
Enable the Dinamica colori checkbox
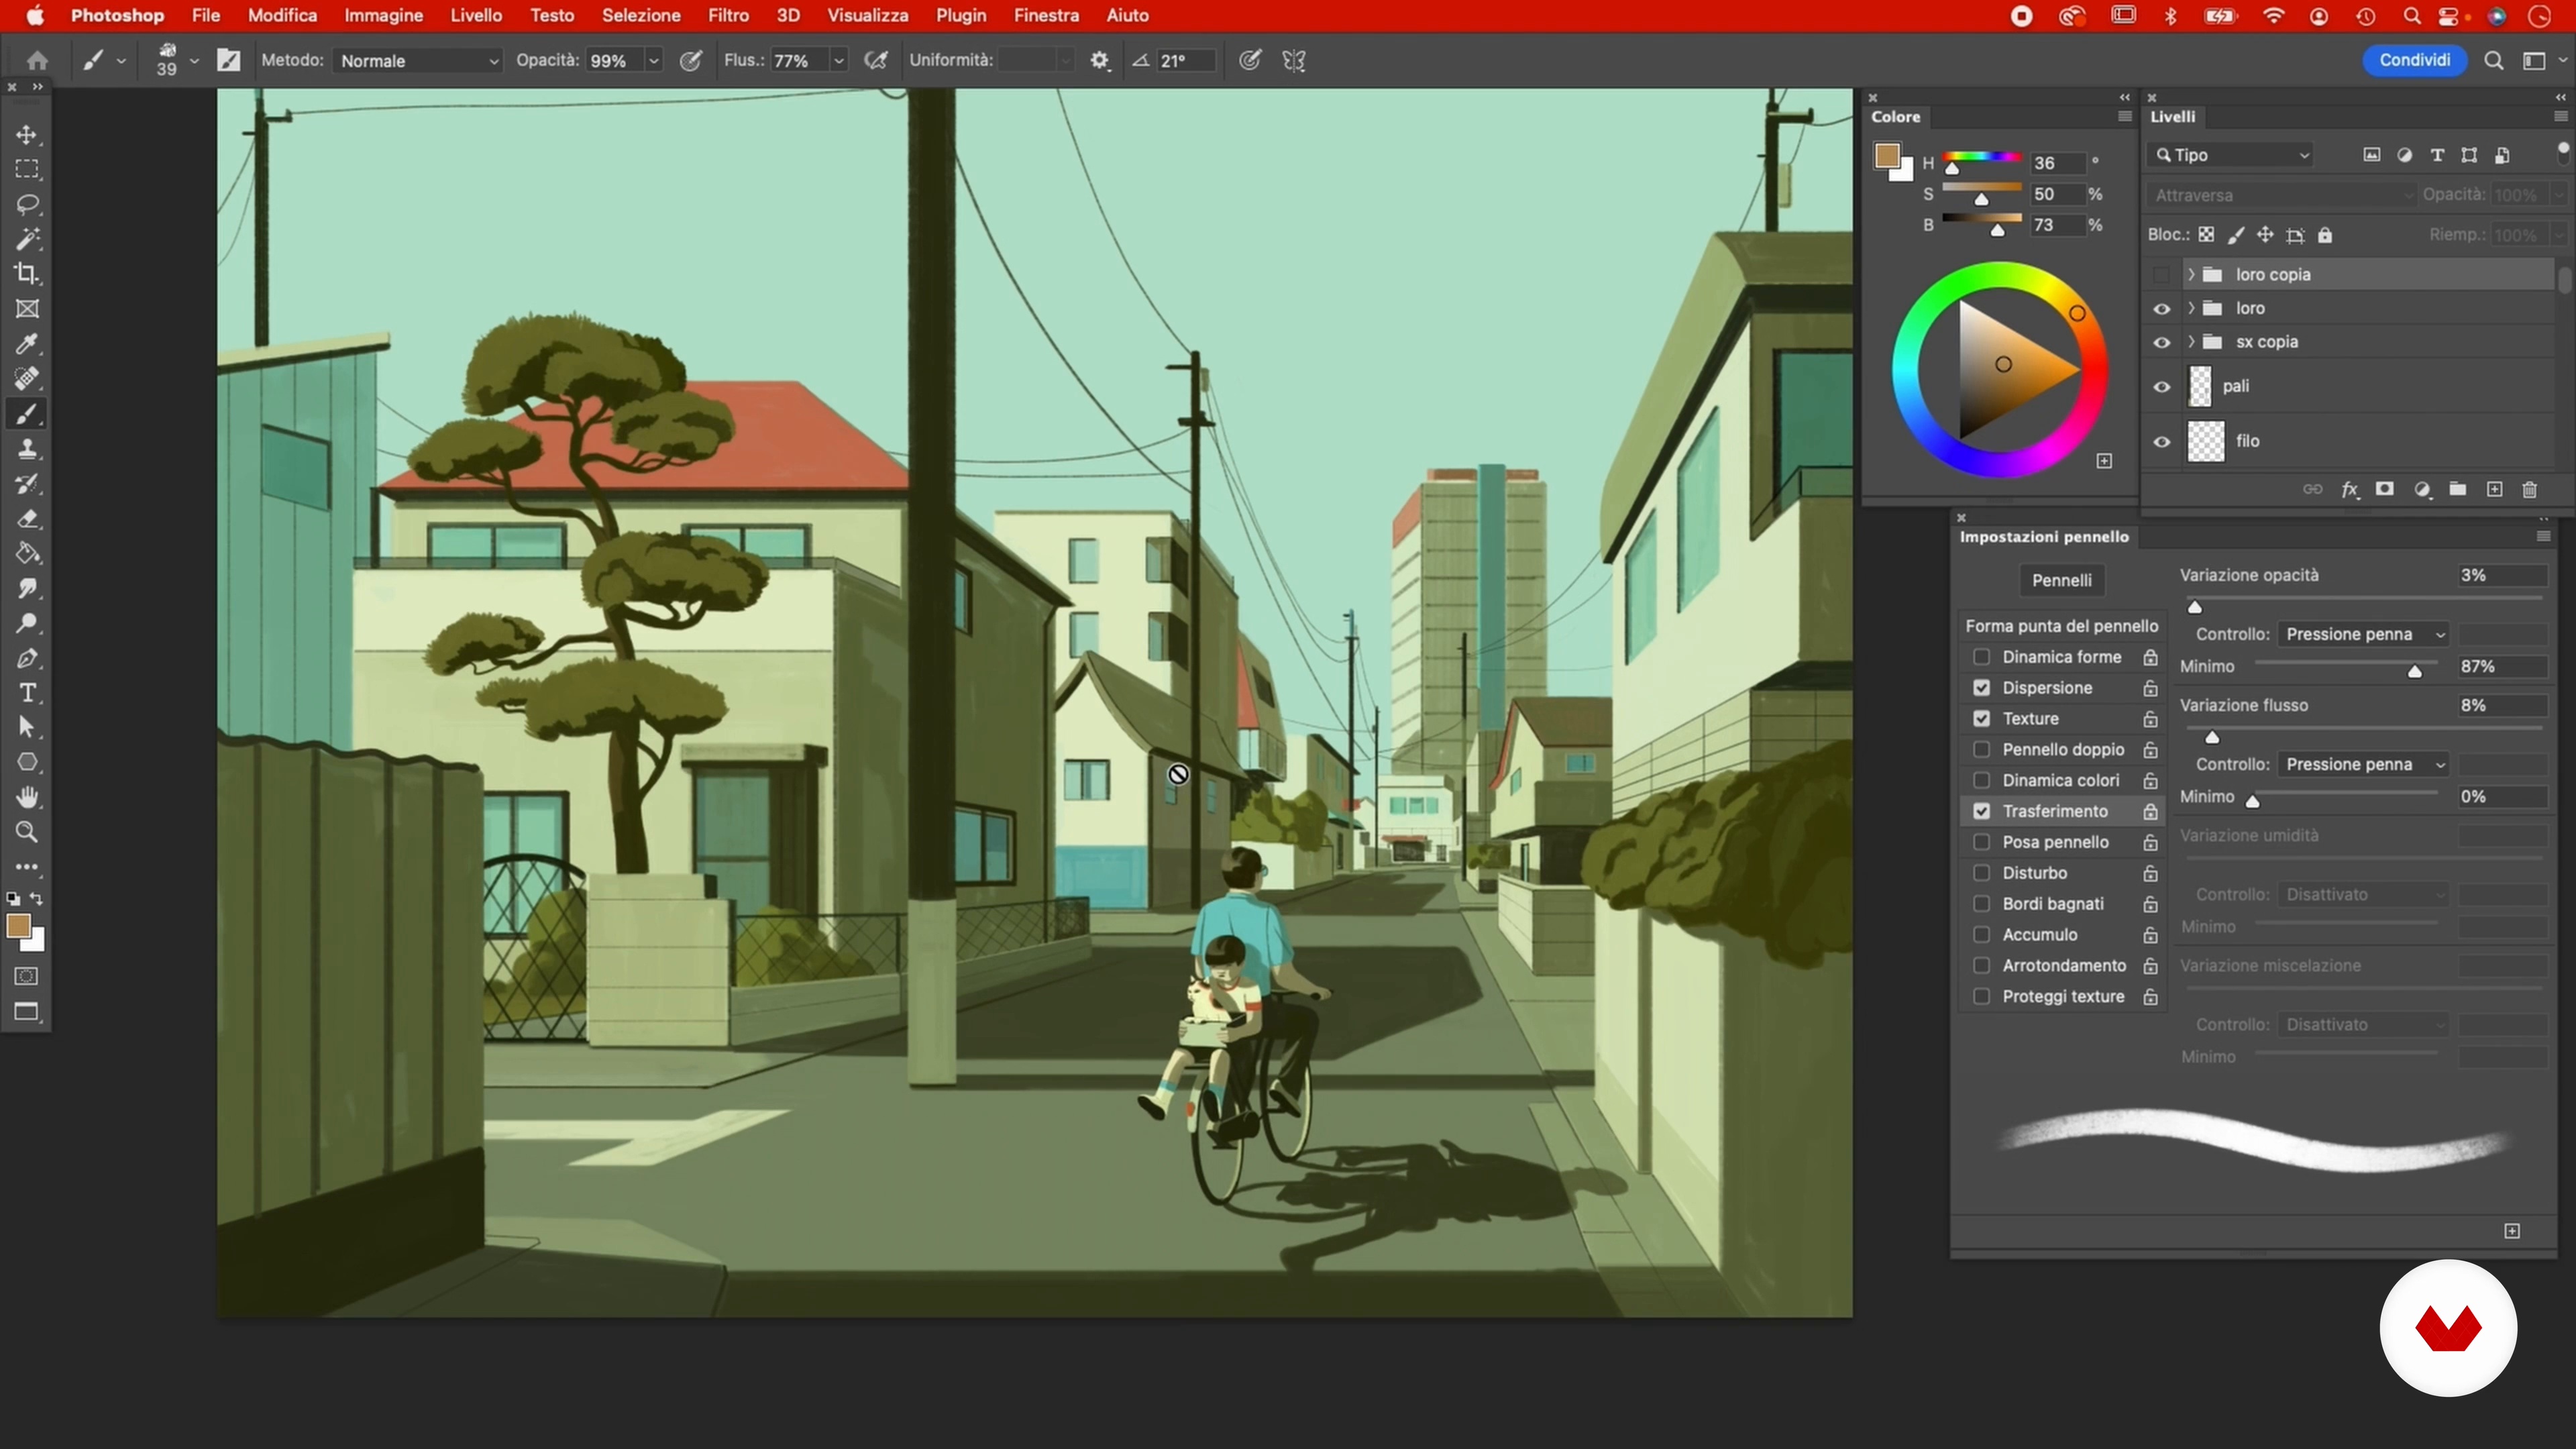point(1981,781)
